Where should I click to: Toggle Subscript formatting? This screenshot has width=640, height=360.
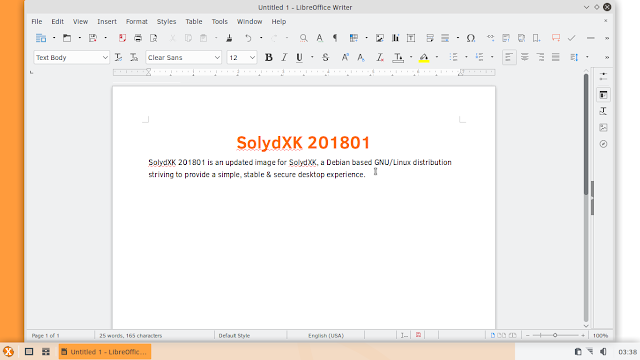tap(360, 58)
